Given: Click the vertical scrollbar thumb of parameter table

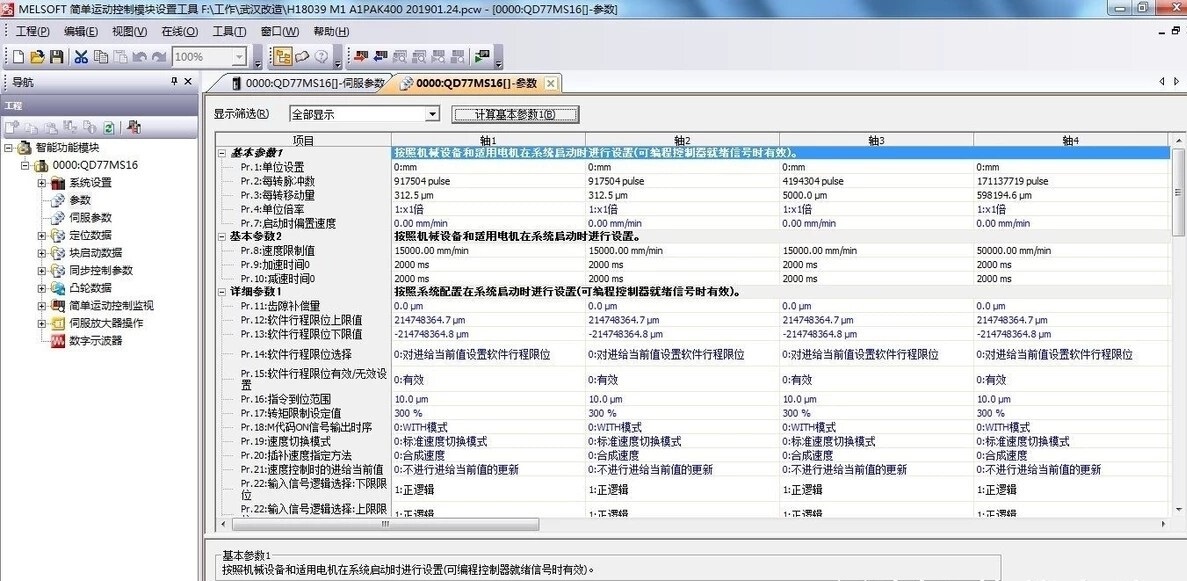Looking at the screenshot, I should (x=1178, y=191).
